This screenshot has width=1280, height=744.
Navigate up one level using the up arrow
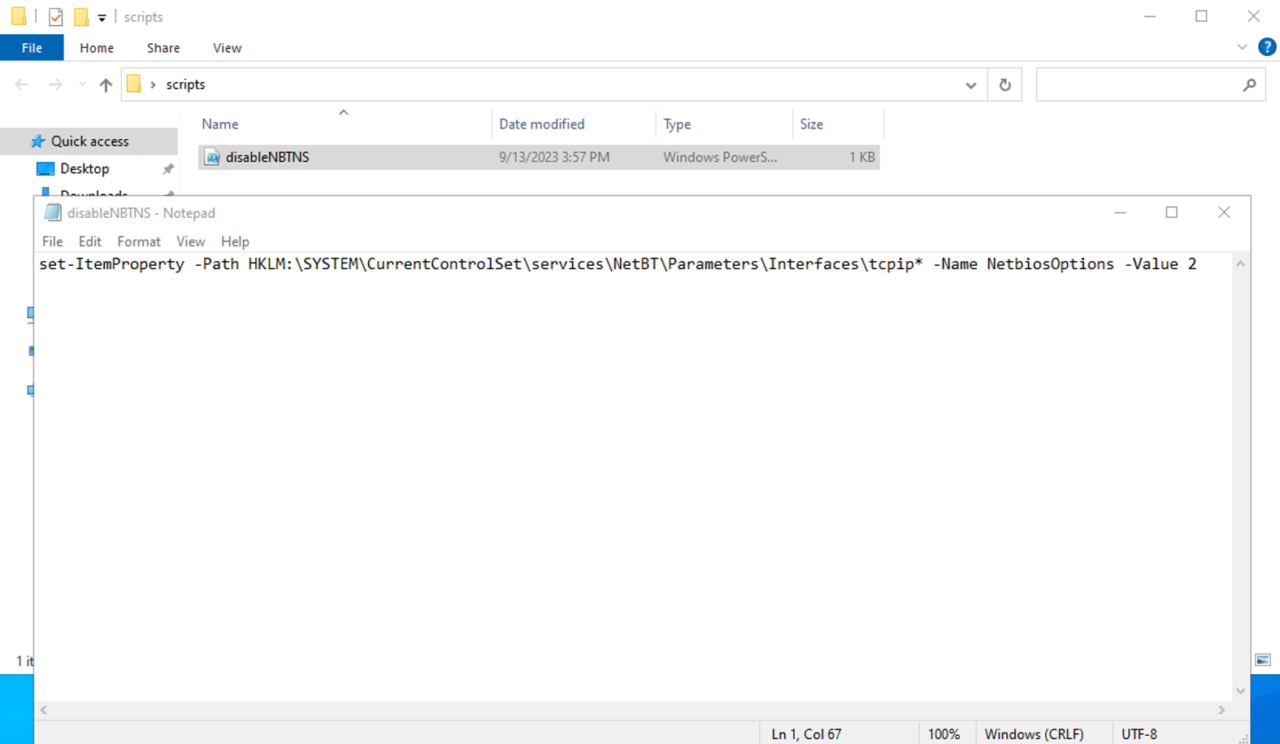tap(105, 84)
